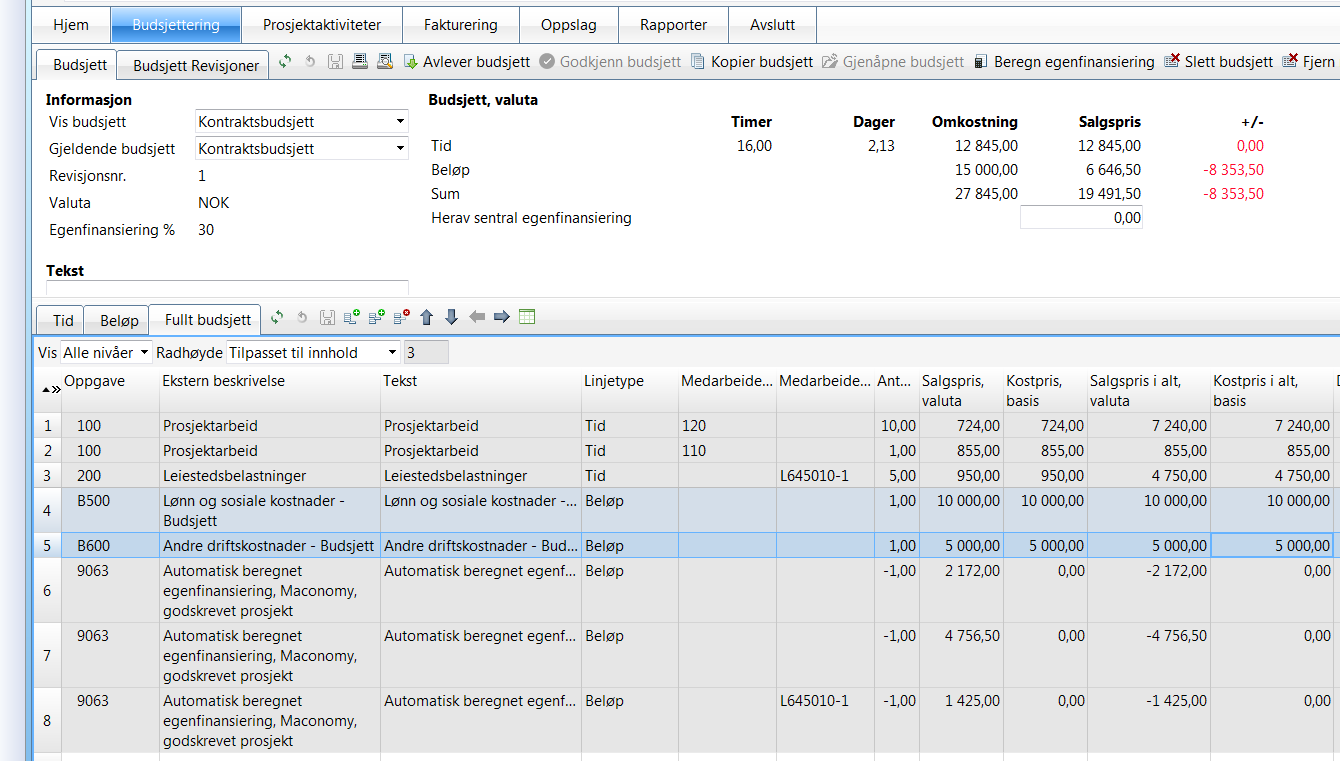Click the undo icon in the lines toolbar
This screenshot has height=761, width=1340.
(302, 317)
